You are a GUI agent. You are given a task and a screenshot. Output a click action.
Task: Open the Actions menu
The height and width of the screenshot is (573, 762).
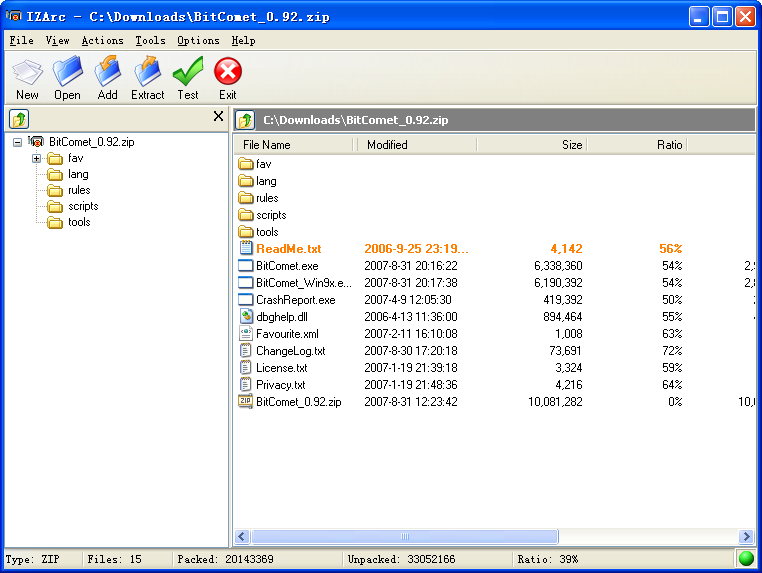[102, 40]
